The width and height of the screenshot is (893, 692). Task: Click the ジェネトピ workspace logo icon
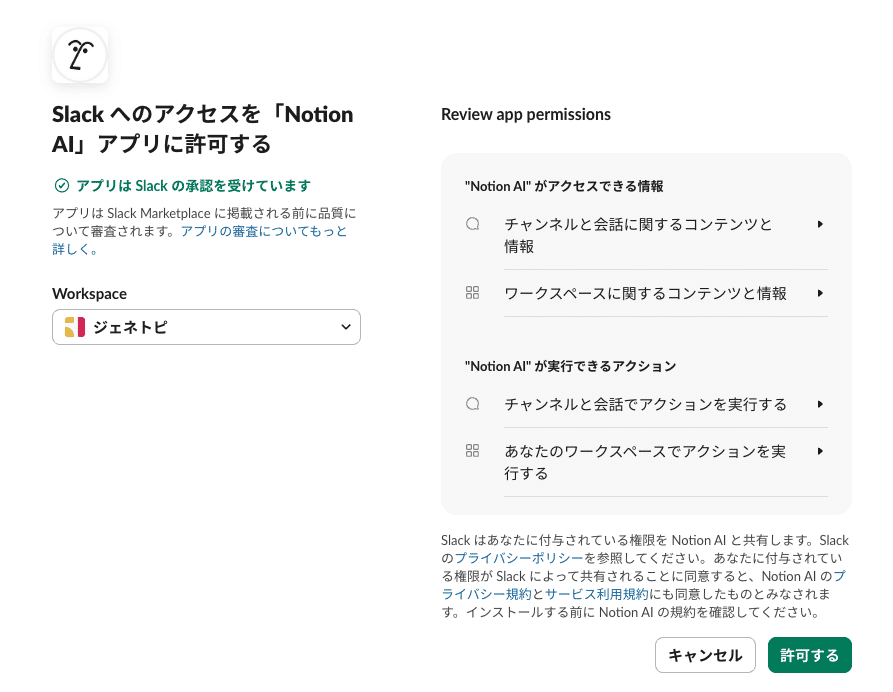point(74,327)
